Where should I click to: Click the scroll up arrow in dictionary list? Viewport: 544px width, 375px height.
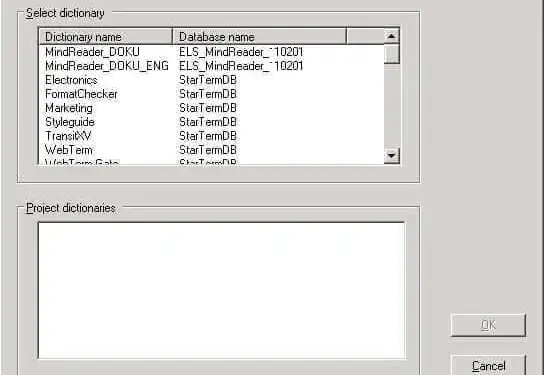pos(392,36)
